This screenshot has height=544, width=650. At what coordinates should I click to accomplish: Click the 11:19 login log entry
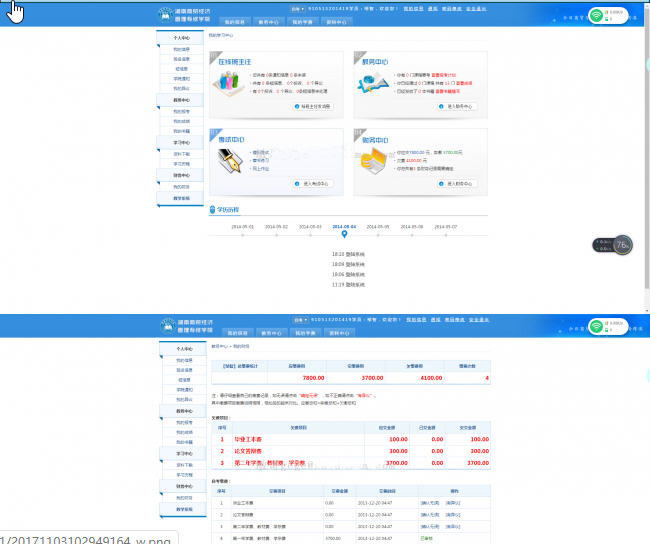pos(348,284)
